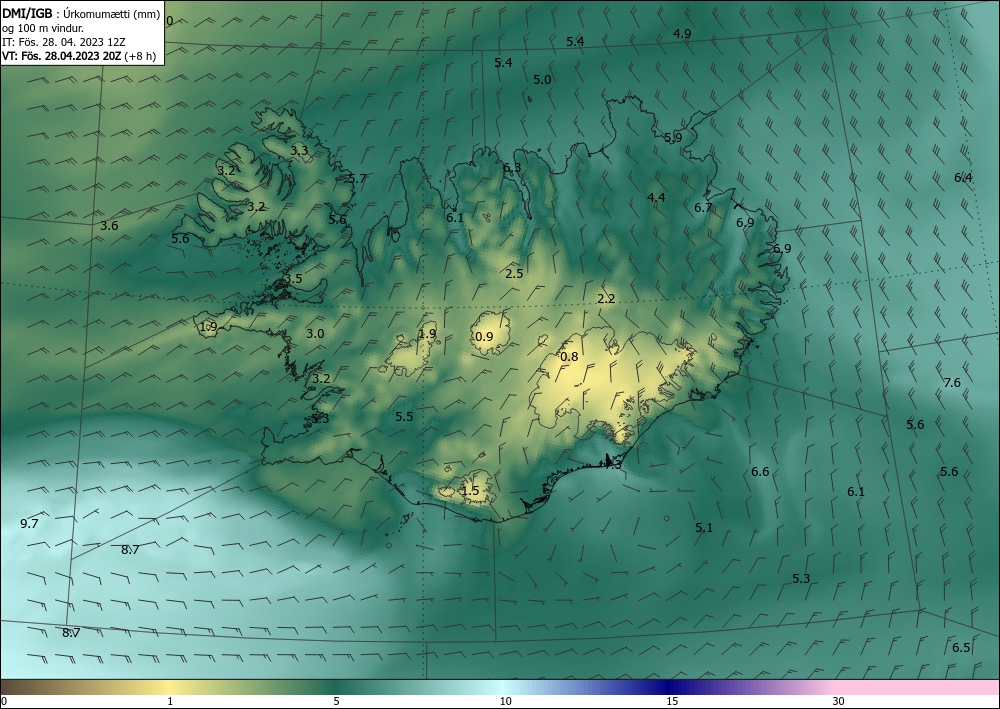Click the 4.4 value in northeast Iceland
1000x709 pixels.
click(656, 197)
